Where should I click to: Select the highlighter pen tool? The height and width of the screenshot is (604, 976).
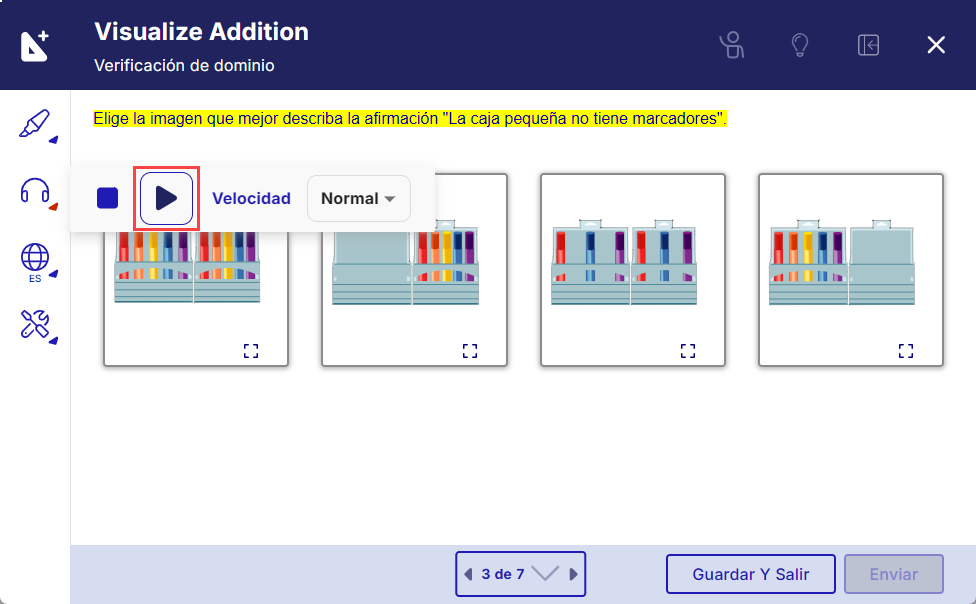(x=35, y=125)
